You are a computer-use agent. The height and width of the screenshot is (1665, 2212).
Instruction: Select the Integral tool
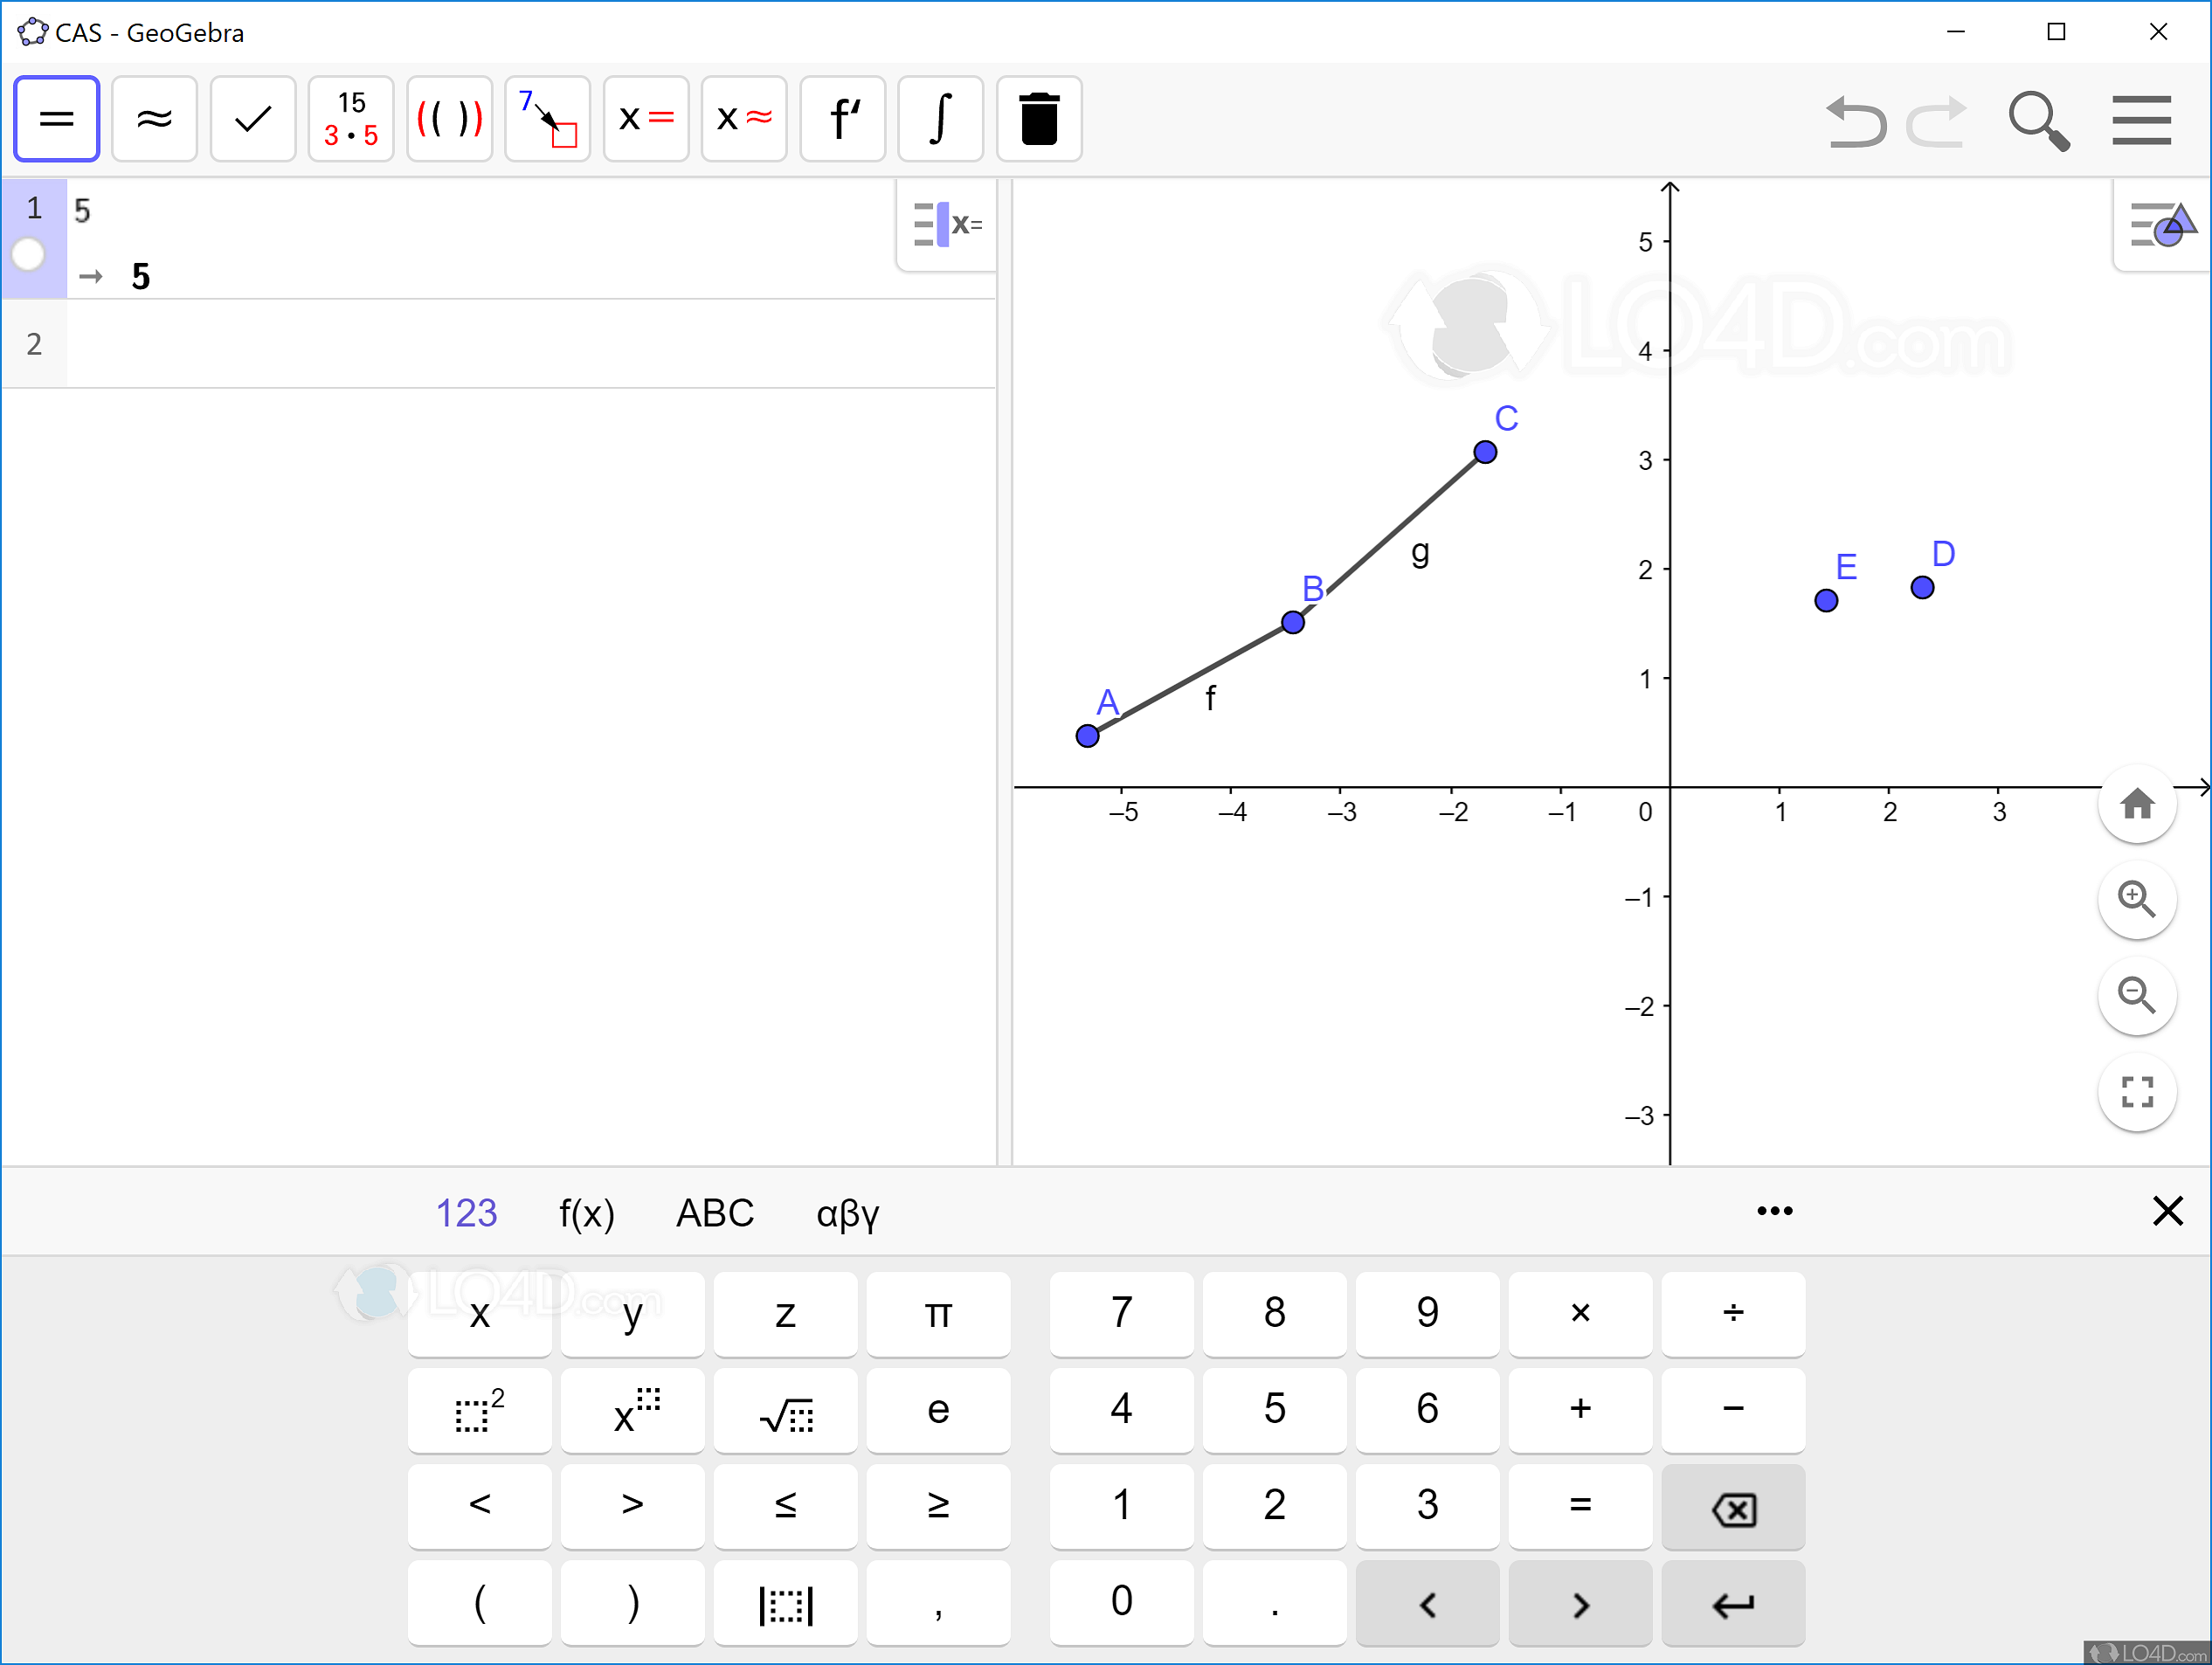pyautogui.click(x=940, y=119)
